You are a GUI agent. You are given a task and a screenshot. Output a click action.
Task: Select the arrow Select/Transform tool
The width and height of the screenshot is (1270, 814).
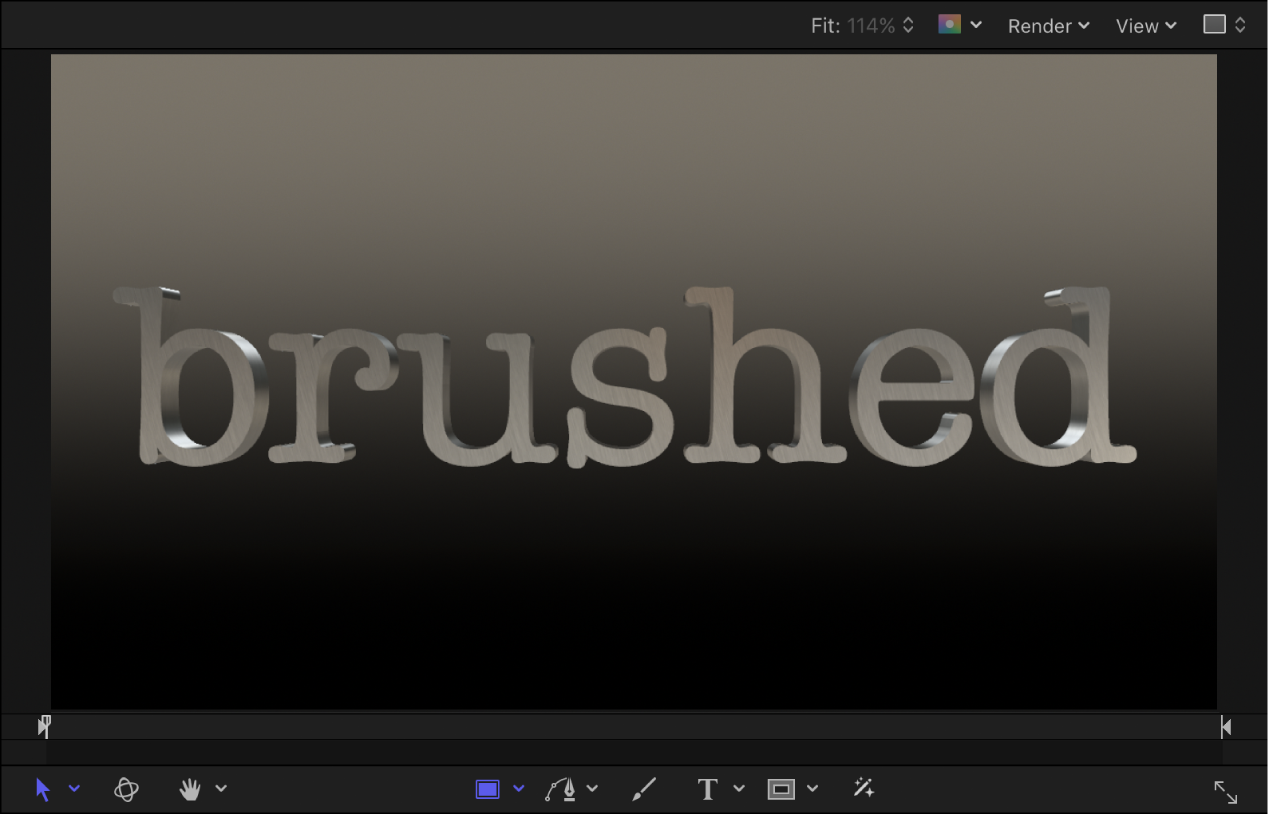43,789
